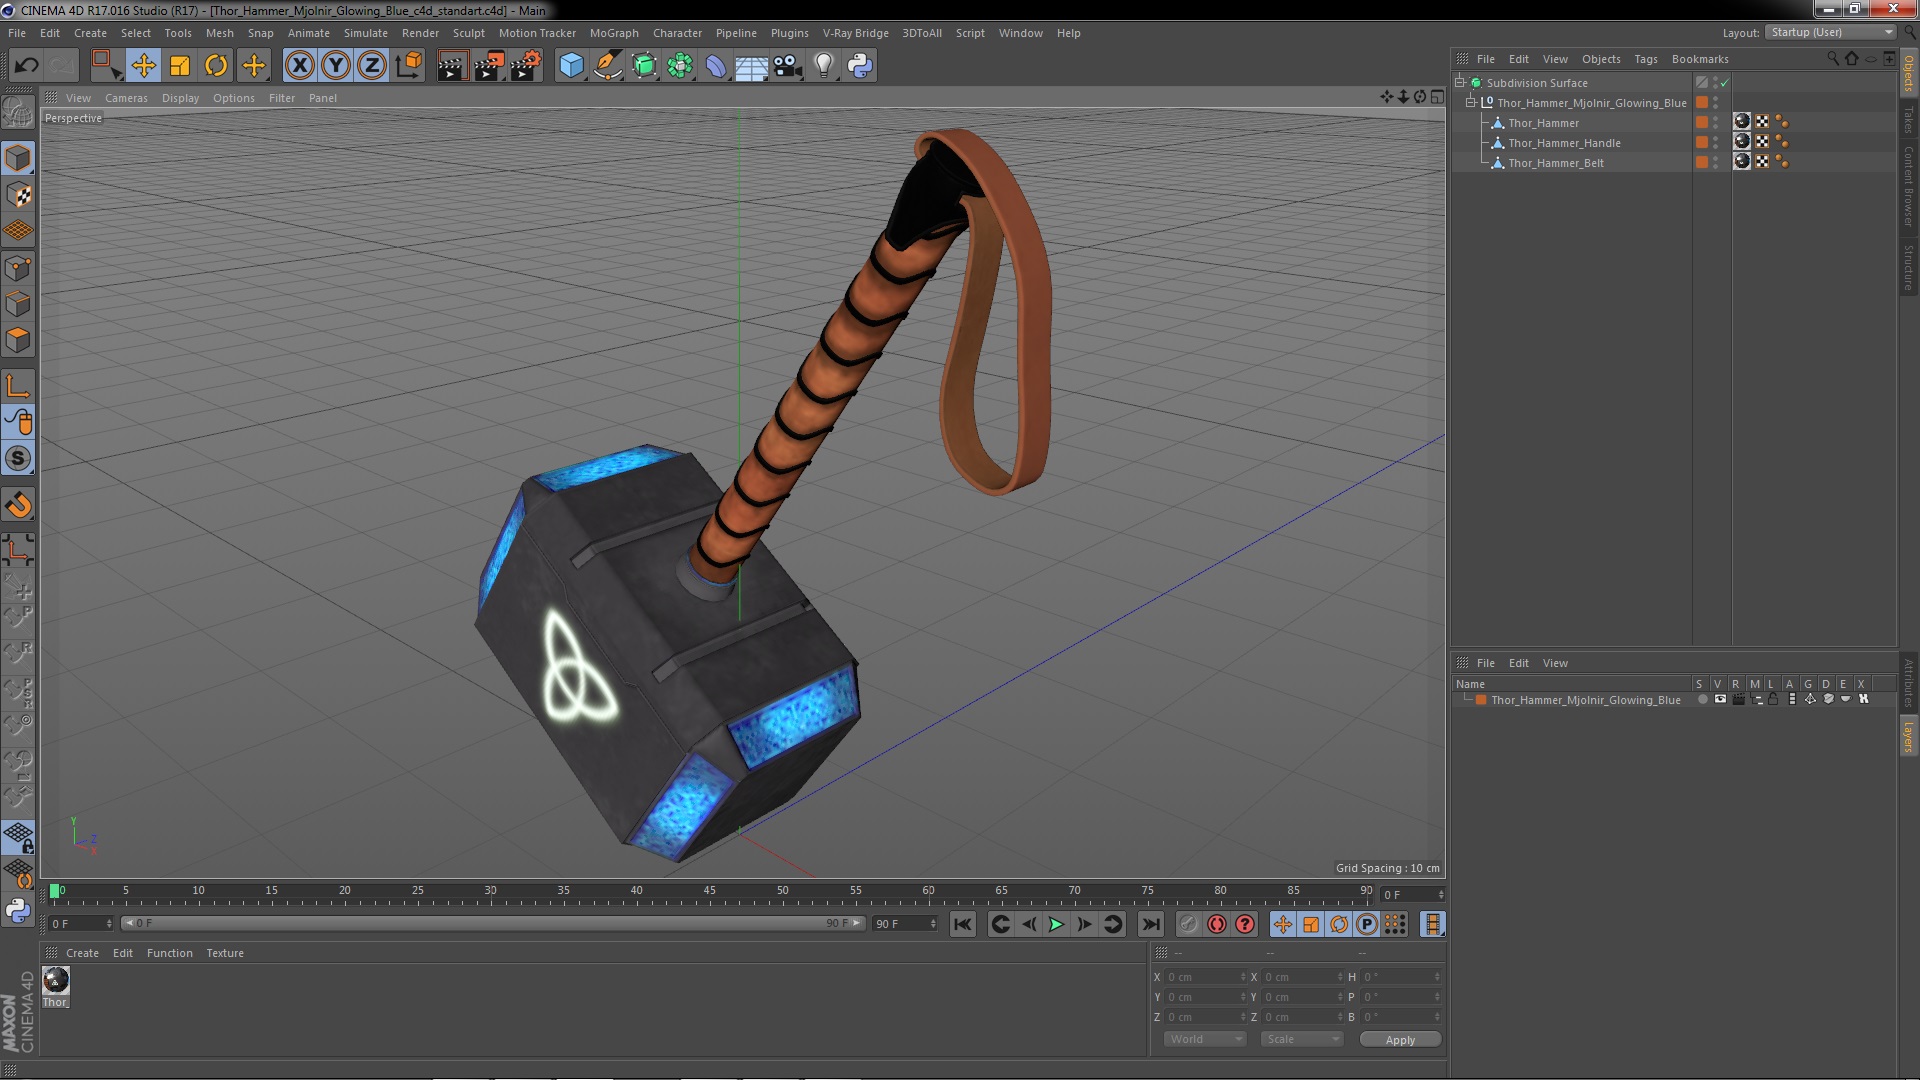
Task: Open the Mesh menu
Action: pyautogui.click(x=219, y=33)
